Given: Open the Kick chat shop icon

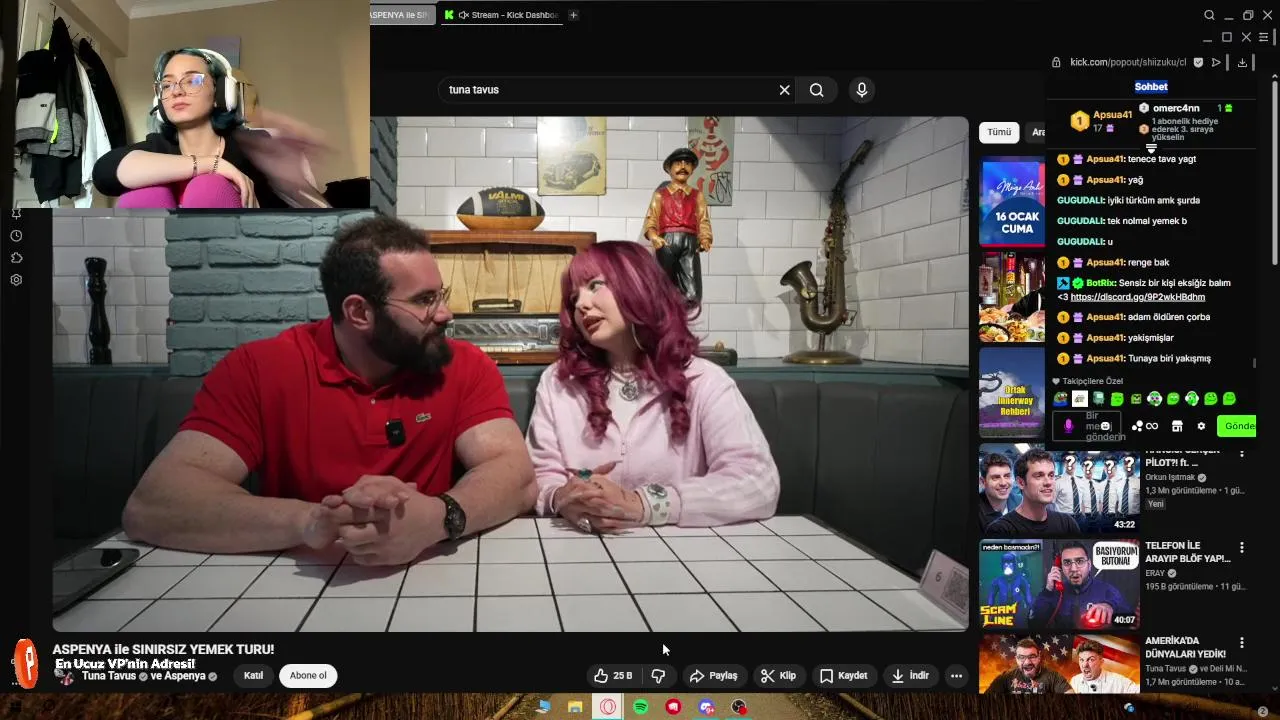Looking at the screenshot, I should [x=1177, y=426].
